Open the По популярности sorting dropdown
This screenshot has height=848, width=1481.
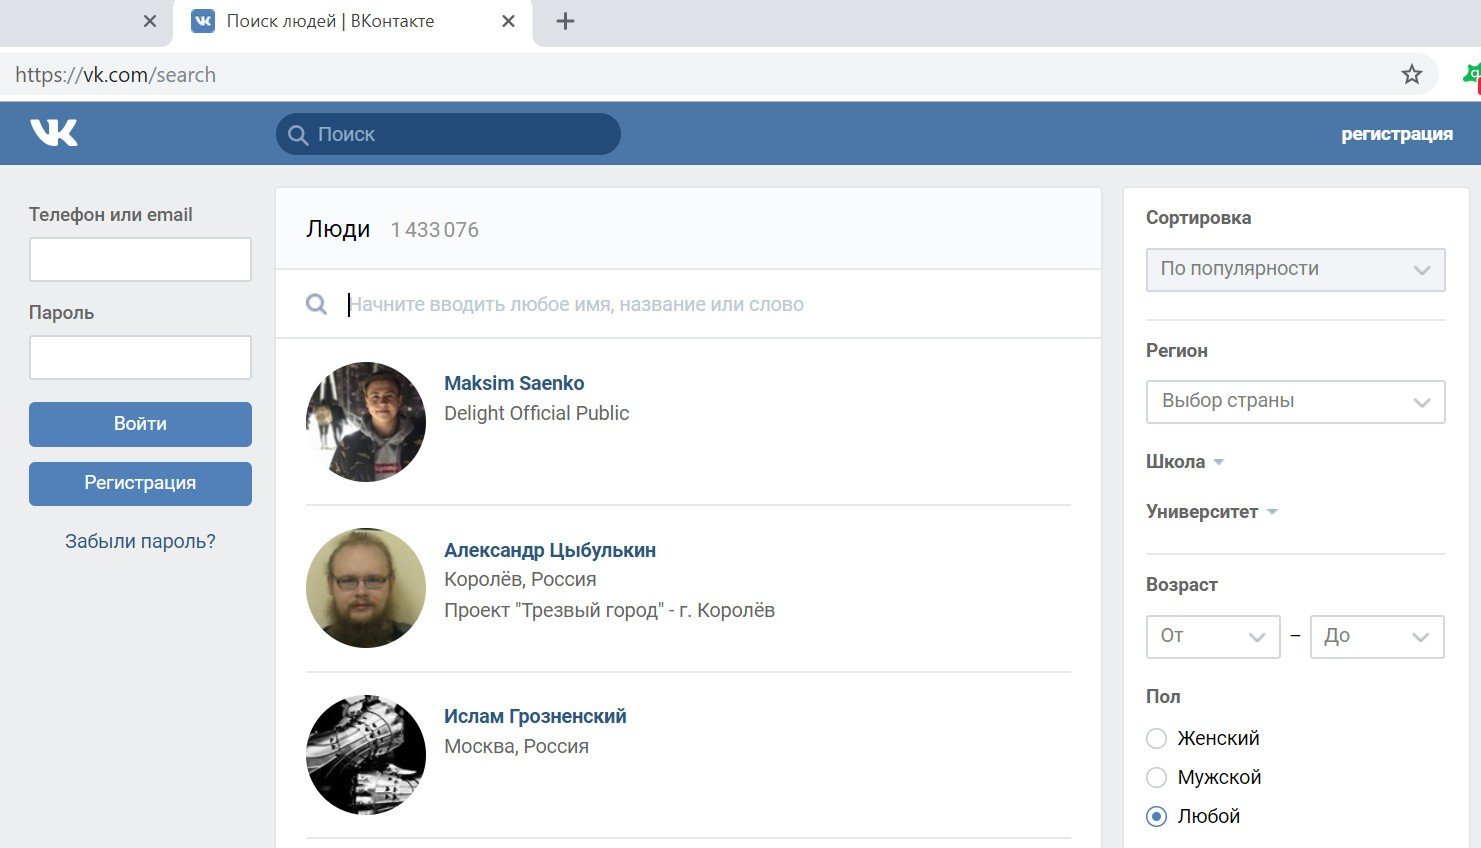(x=1295, y=269)
